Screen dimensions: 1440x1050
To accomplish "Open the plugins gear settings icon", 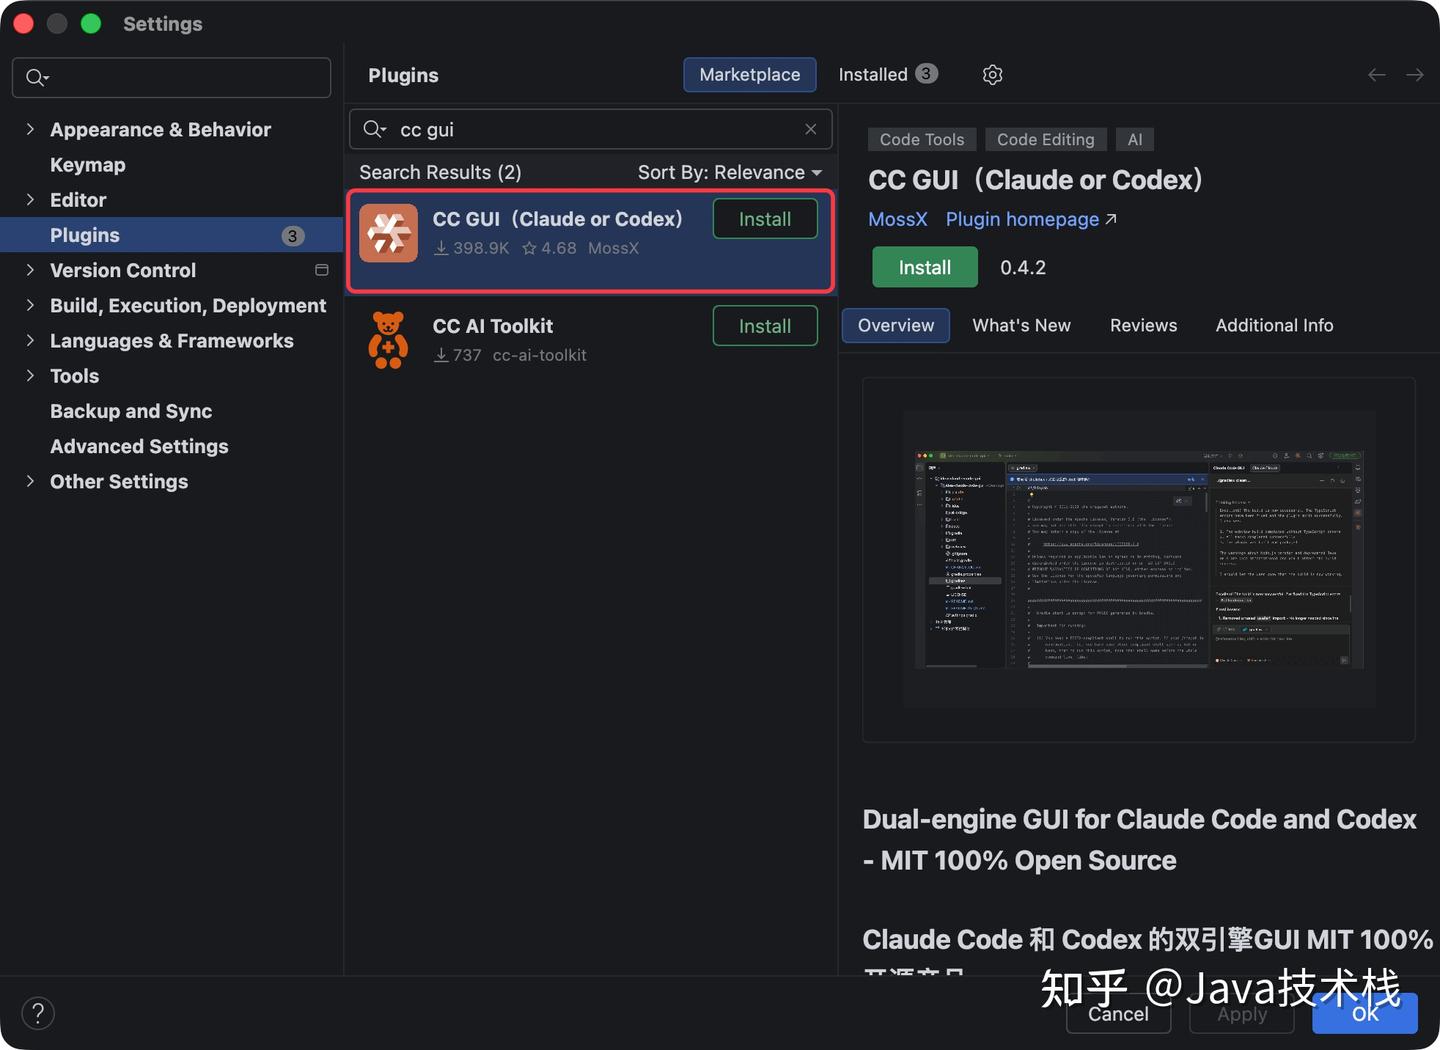I will pyautogui.click(x=992, y=75).
